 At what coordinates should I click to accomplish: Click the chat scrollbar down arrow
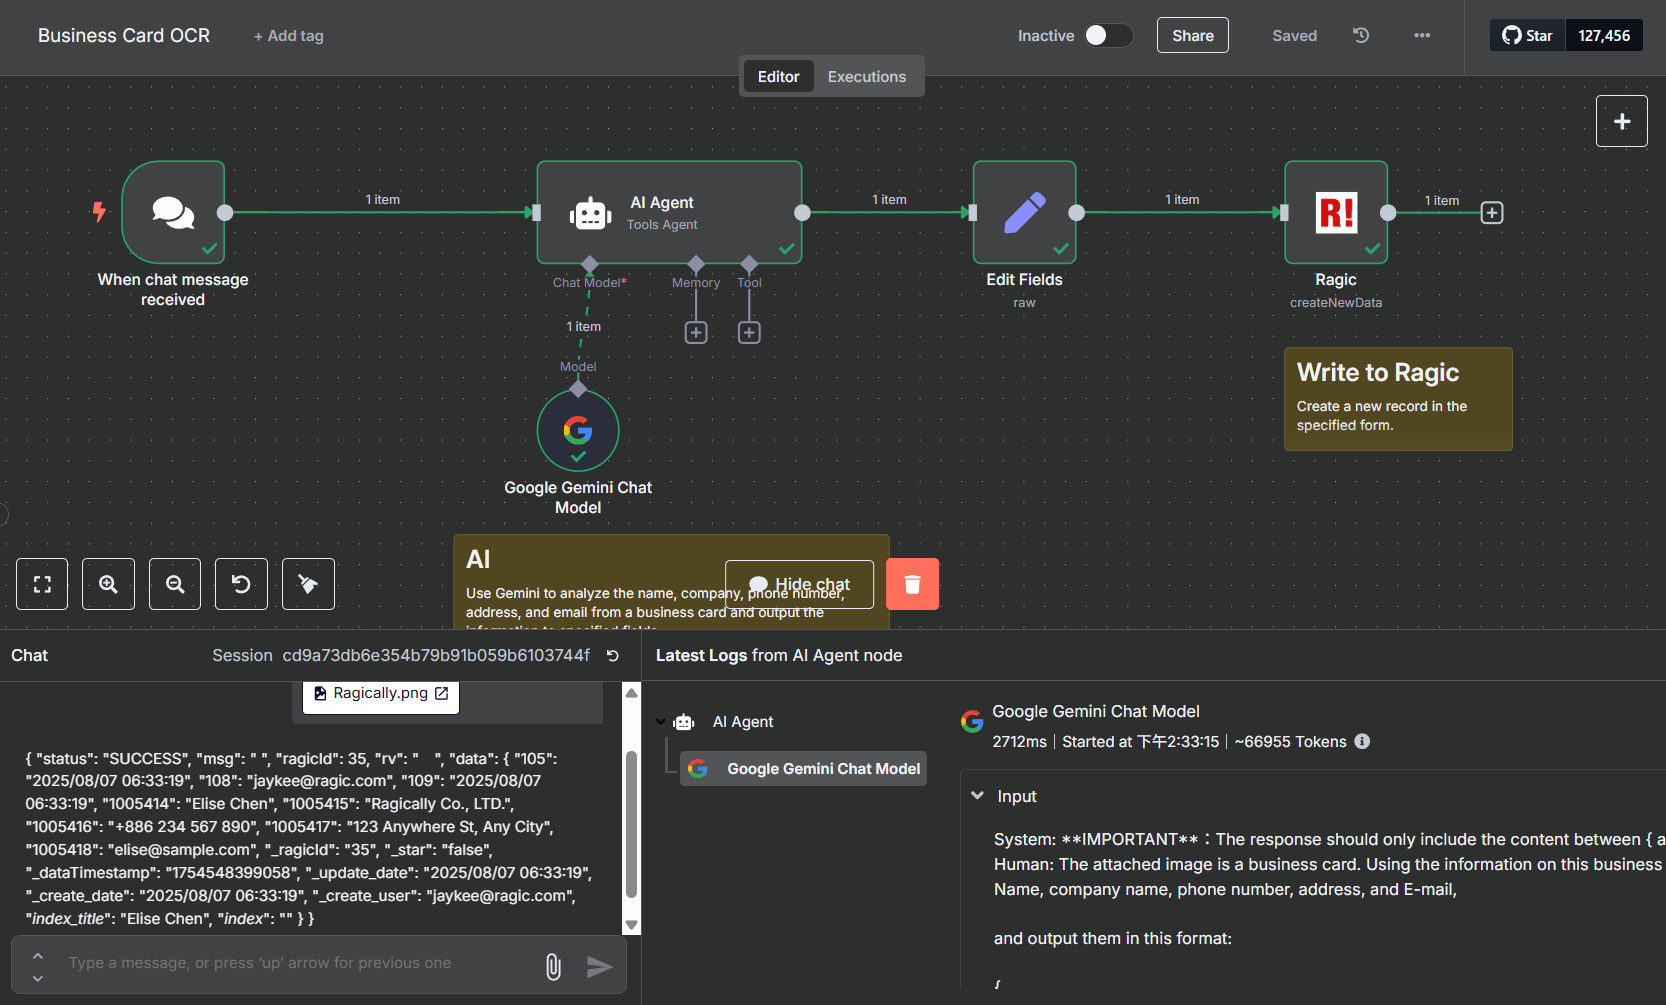click(631, 925)
